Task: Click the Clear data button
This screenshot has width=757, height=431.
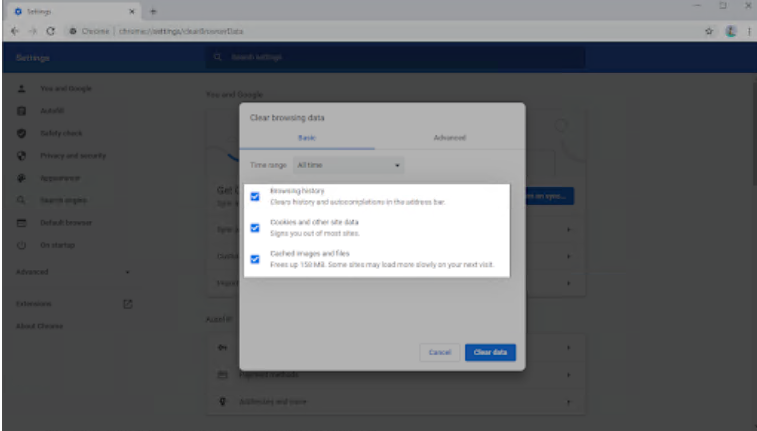Action: tap(490, 353)
